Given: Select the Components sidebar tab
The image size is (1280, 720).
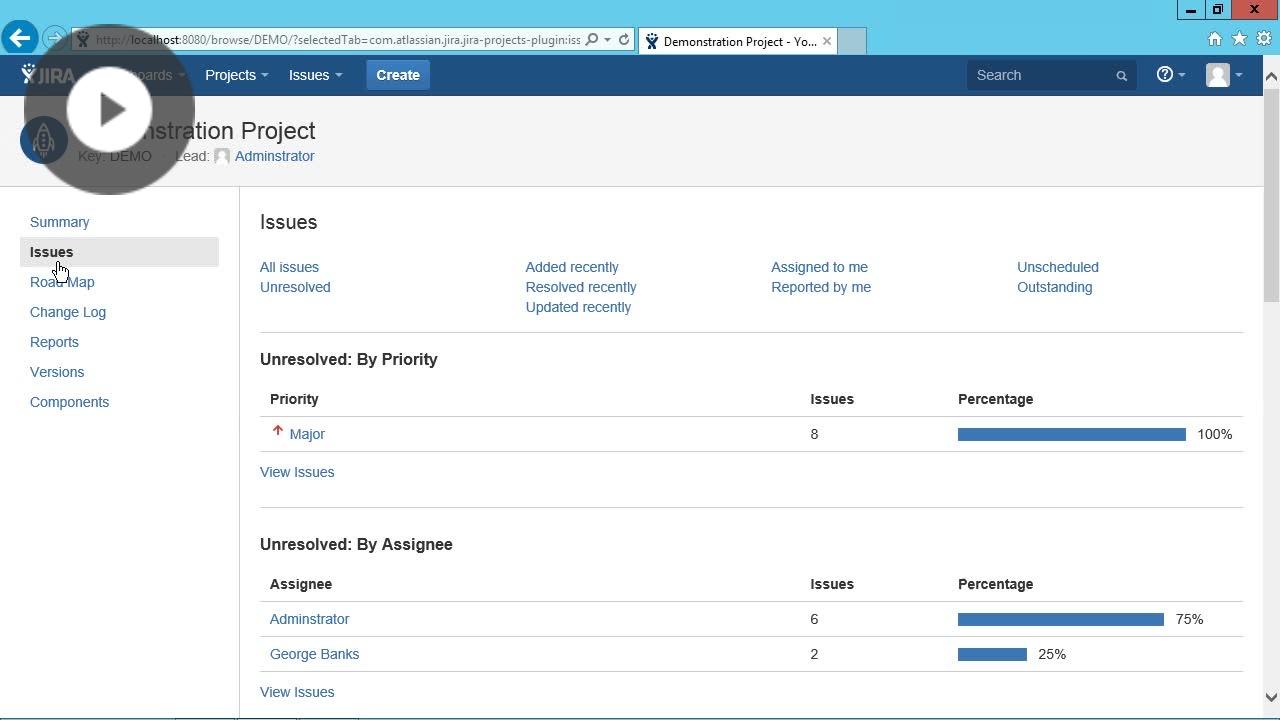Looking at the screenshot, I should [70, 402].
